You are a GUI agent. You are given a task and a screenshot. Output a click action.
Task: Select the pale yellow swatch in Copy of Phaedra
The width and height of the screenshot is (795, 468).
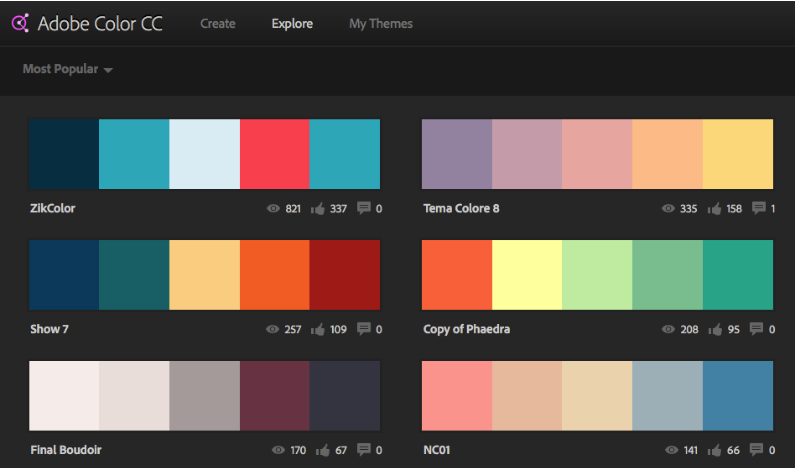[527, 275]
